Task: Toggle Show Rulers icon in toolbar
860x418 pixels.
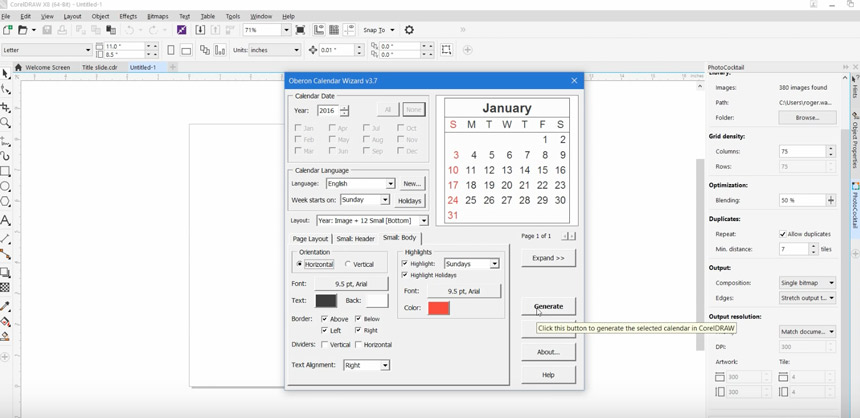Action: 318,30
